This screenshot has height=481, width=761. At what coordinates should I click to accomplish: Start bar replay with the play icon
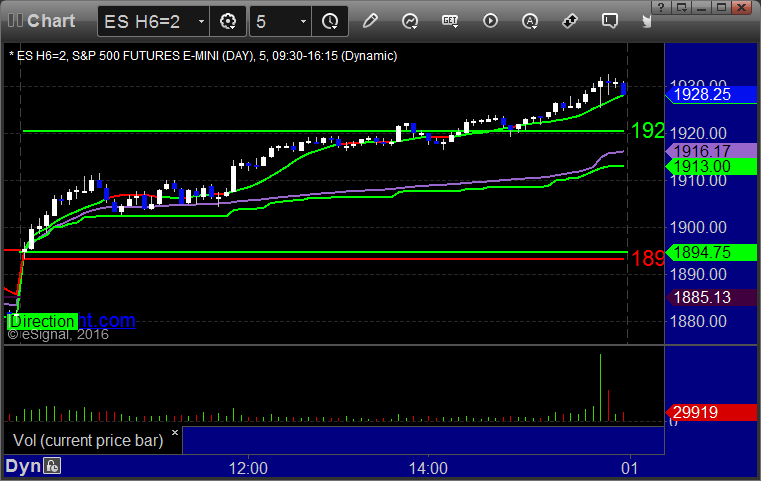click(x=490, y=21)
